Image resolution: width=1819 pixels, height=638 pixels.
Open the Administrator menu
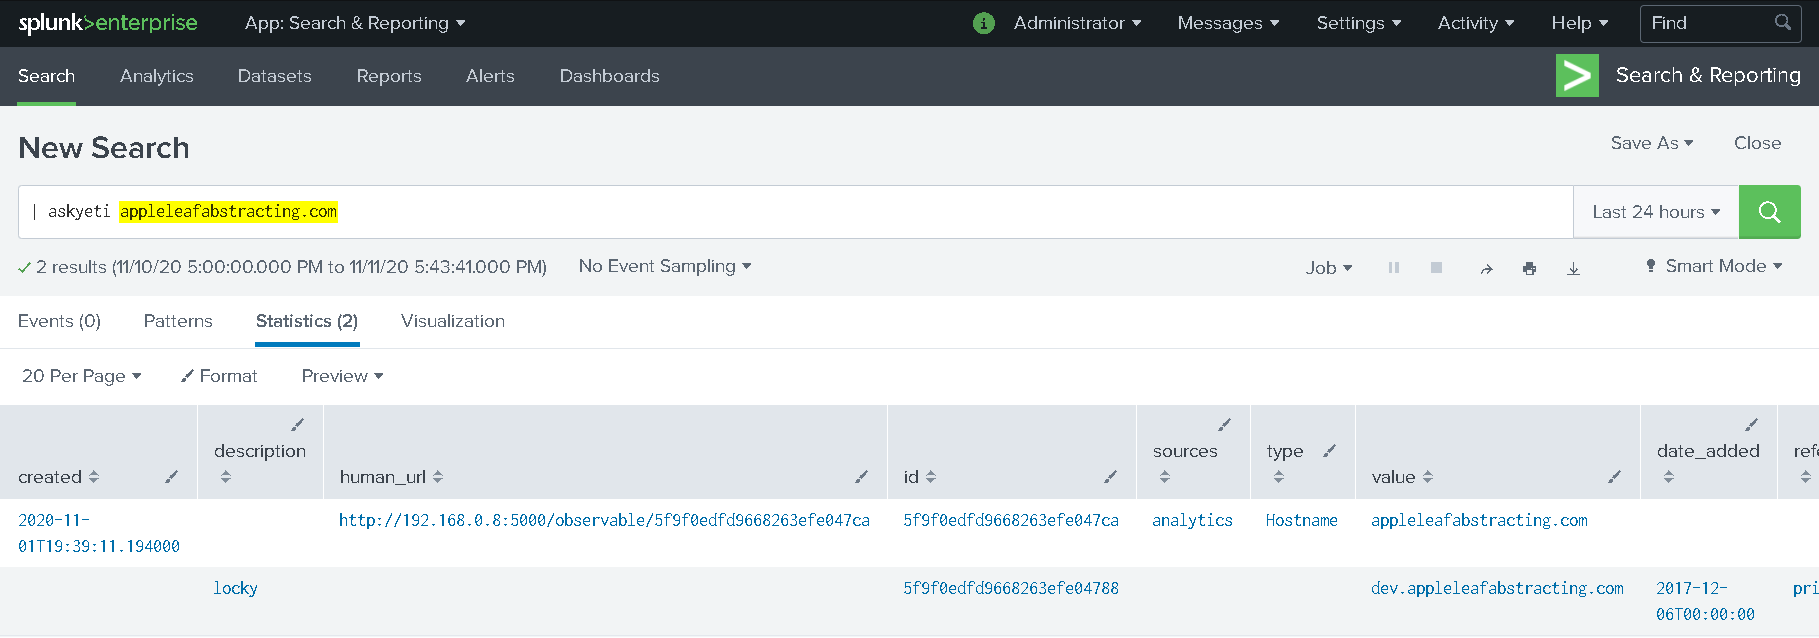tap(1077, 23)
